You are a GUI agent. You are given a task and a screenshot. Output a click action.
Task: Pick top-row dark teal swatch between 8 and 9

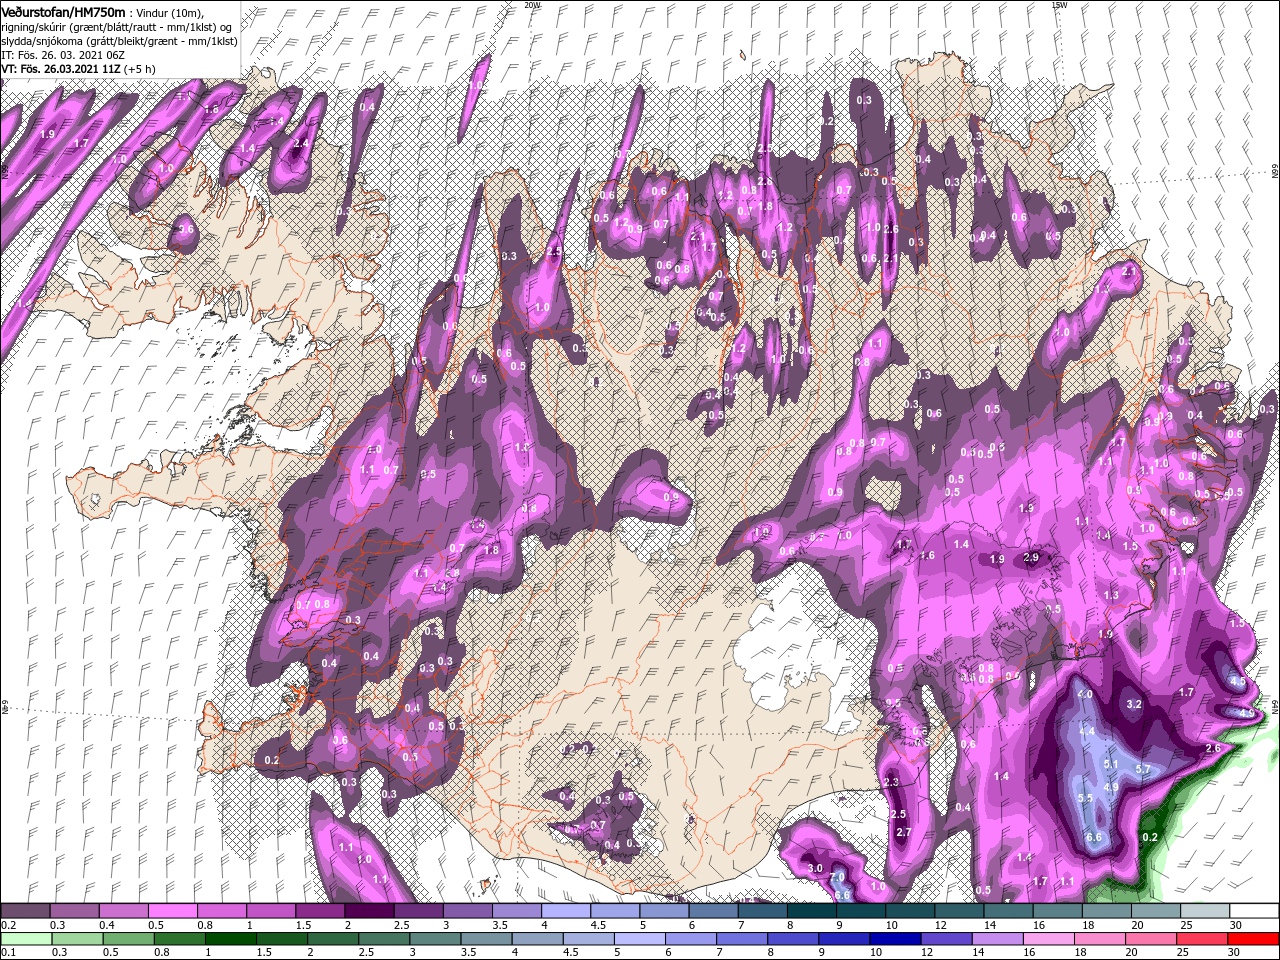811,910
